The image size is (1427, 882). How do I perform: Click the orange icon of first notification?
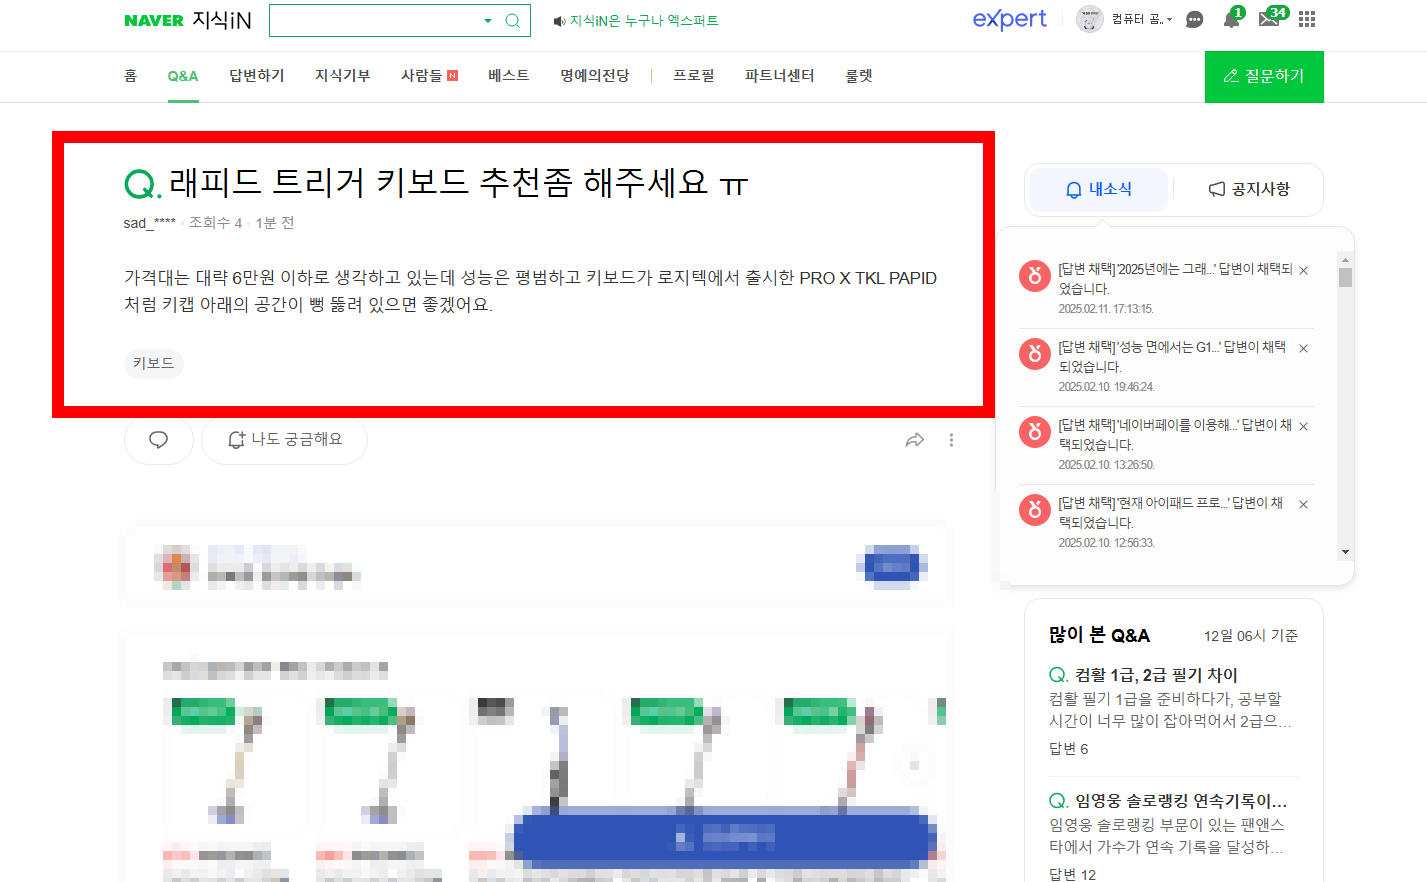(1034, 275)
